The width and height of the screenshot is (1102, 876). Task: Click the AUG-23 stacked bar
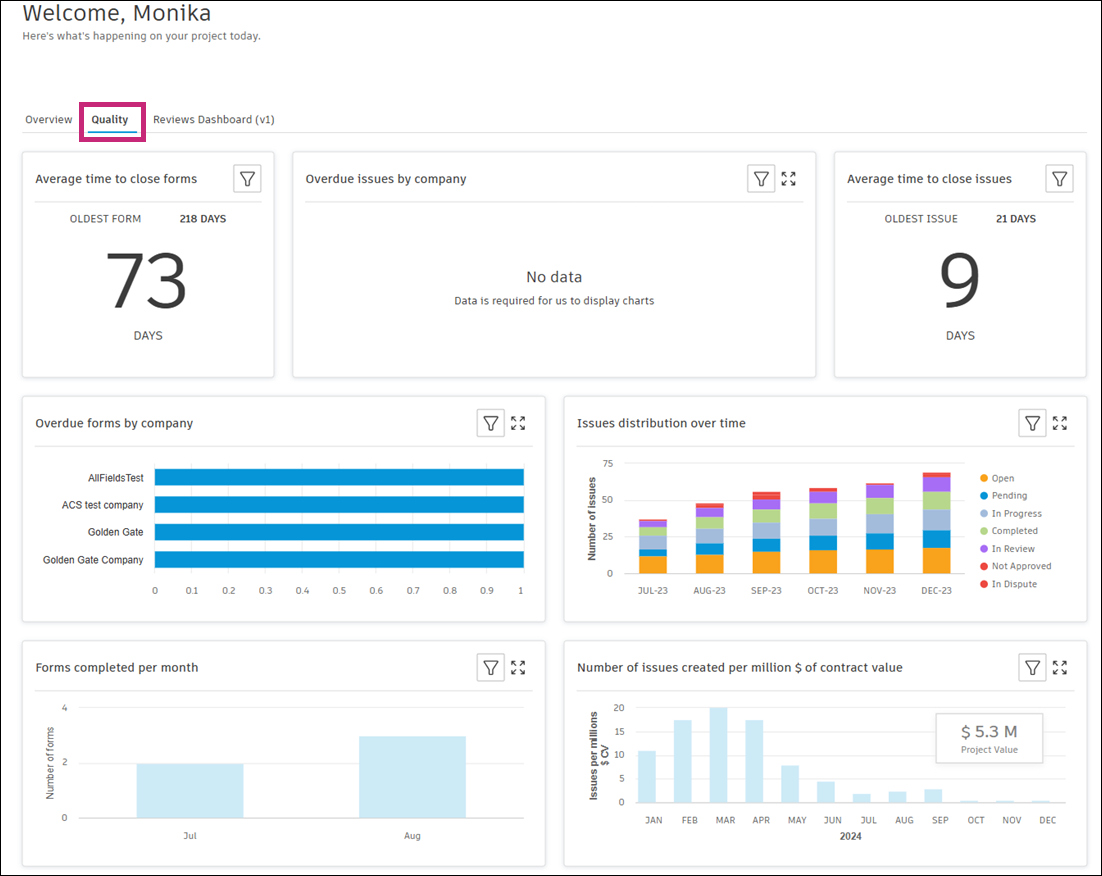[x=710, y=539]
